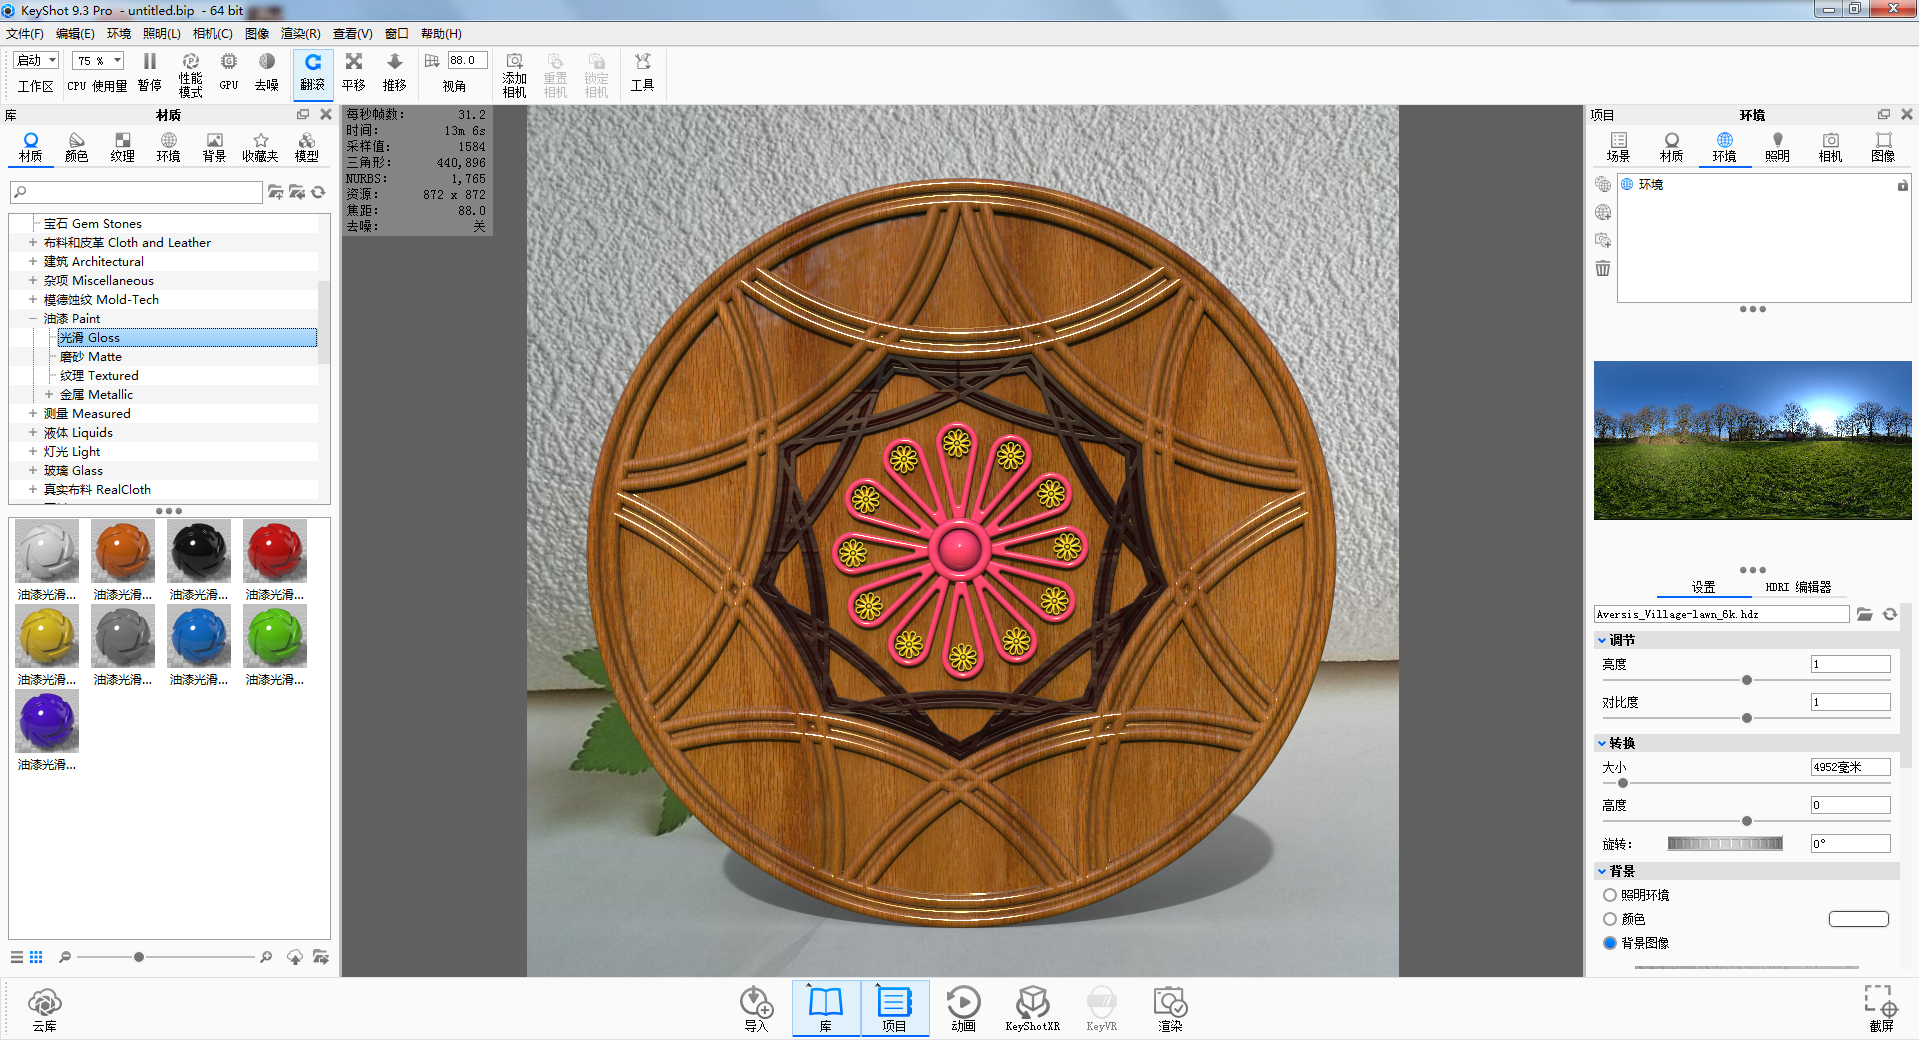The image size is (1919, 1040).
Task: Open the Animation panel
Action: point(963,1007)
